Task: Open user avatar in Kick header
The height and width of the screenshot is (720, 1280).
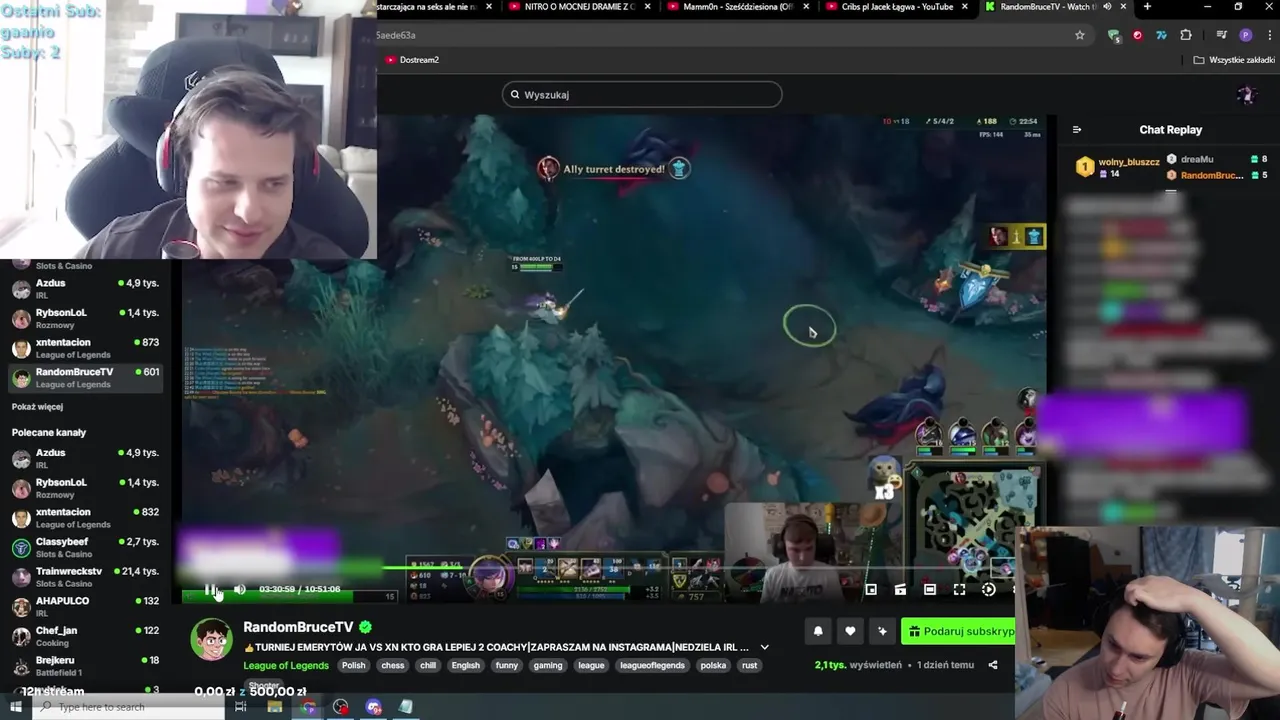Action: tap(1246, 95)
